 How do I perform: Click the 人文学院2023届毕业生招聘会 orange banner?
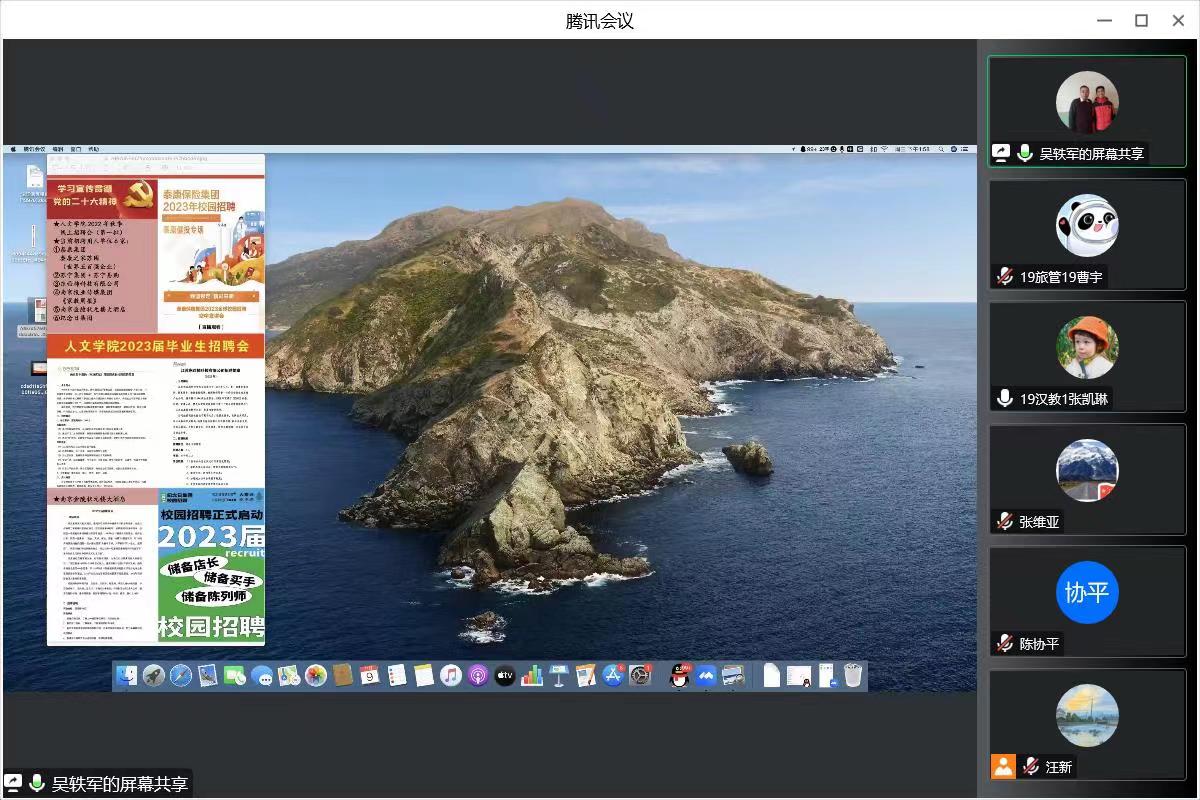156,346
